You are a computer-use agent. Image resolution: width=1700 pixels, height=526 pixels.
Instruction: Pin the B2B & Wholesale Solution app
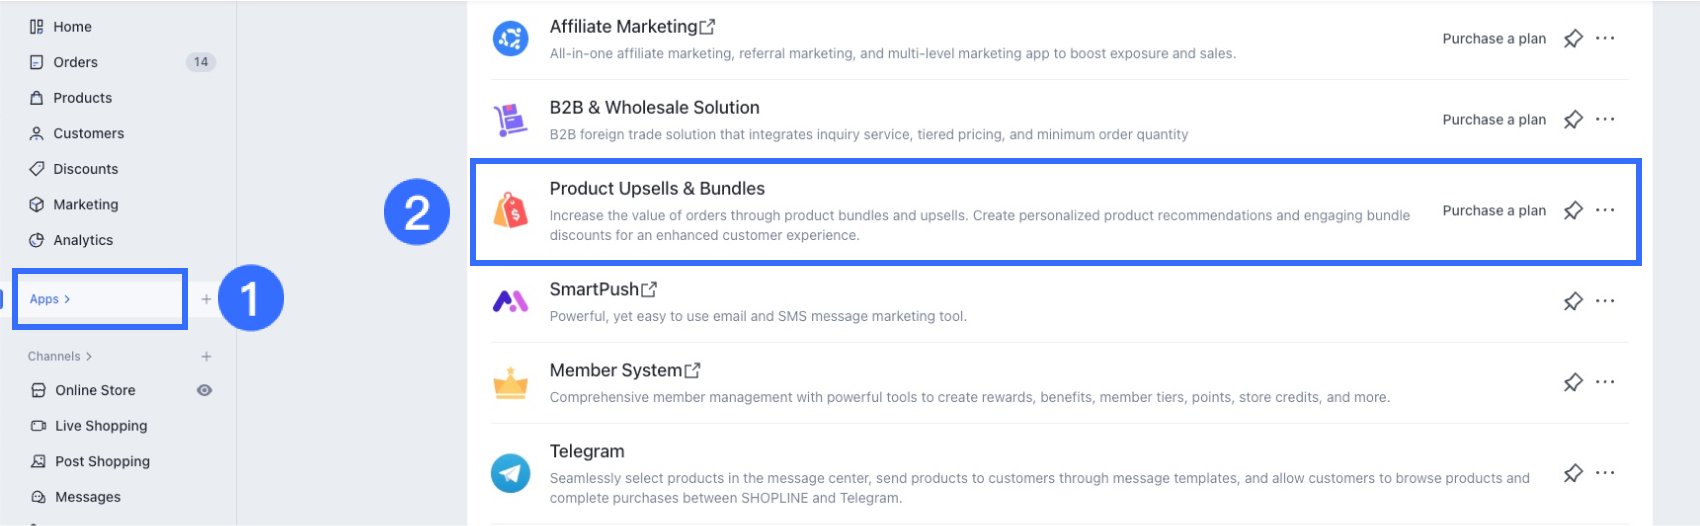coord(1573,120)
